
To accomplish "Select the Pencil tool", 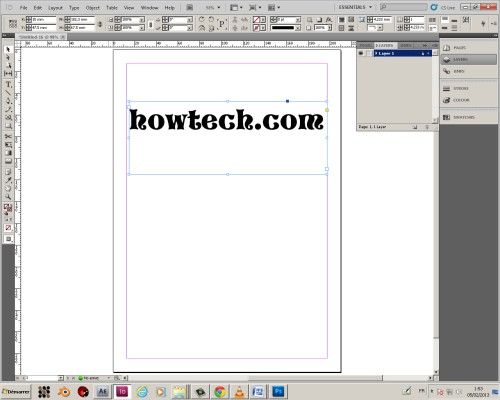I will click(8, 109).
